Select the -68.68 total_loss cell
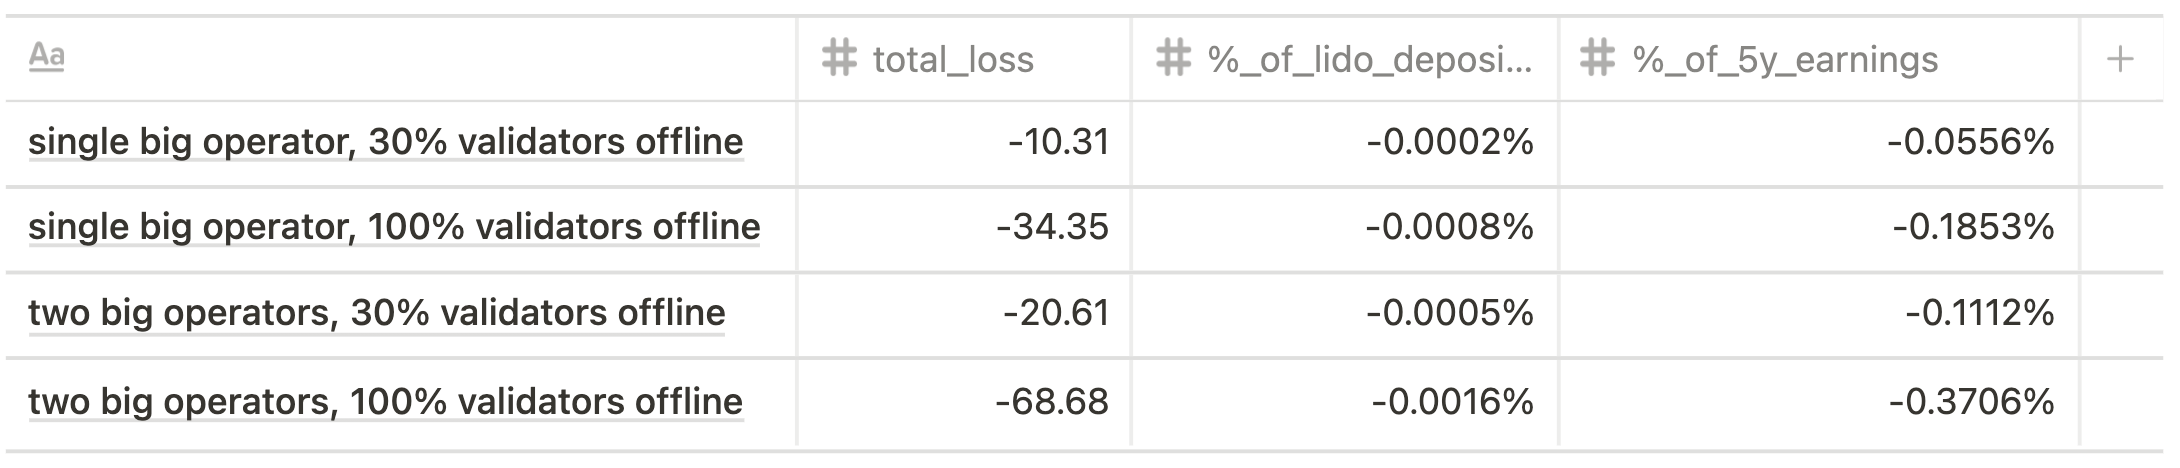The height and width of the screenshot is (468, 2180). point(964,402)
